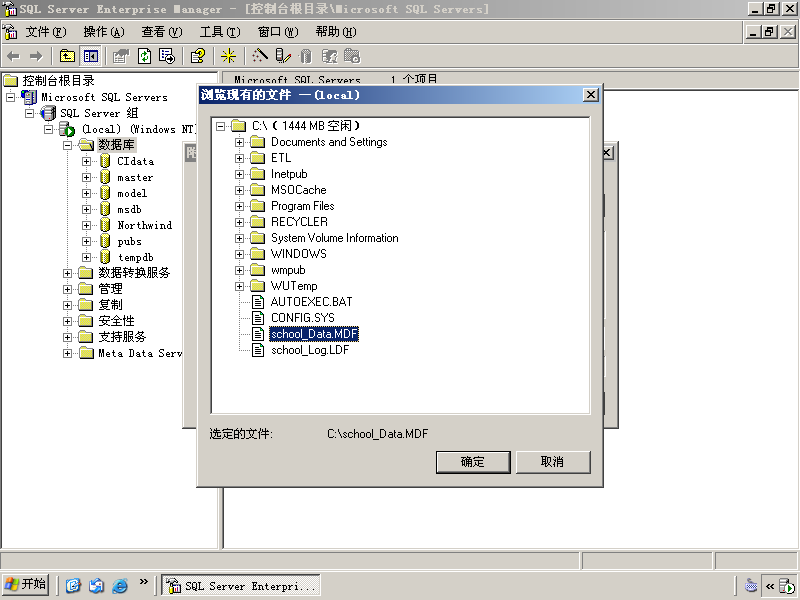Open the 操作(A) menu
The height and width of the screenshot is (600, 800).
(x=104, y=32)
